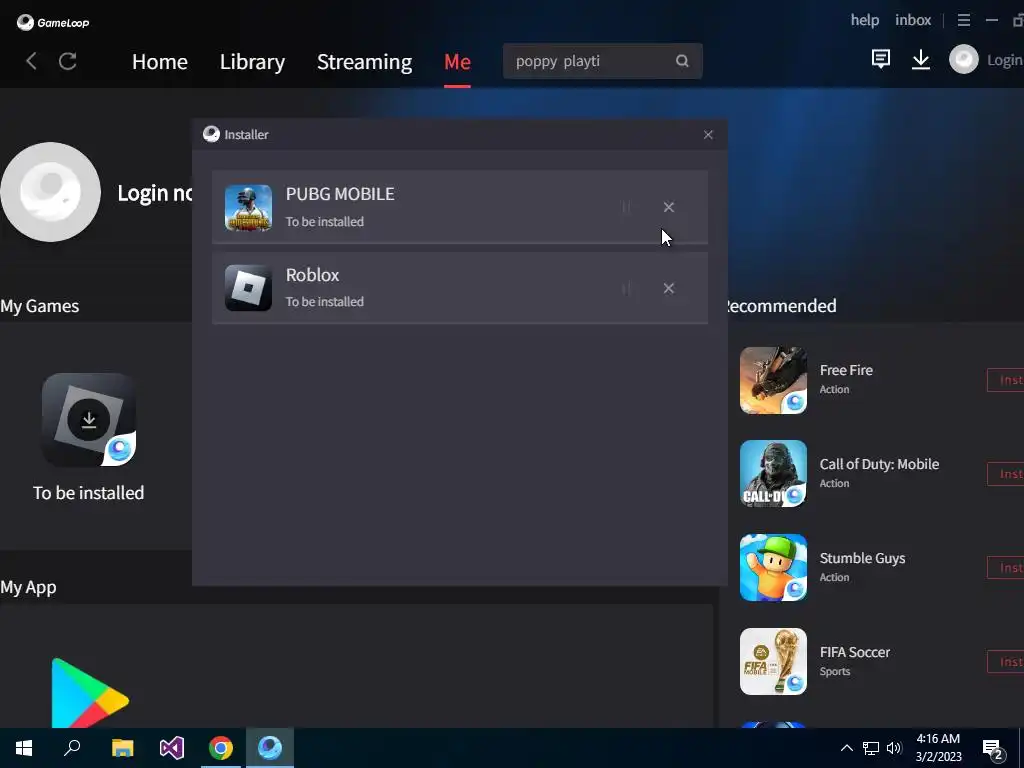Image resolution: width=1024 pixels, height=768 pixels.
Task: Open the notification center icon
Action: [x=993, y=749]
